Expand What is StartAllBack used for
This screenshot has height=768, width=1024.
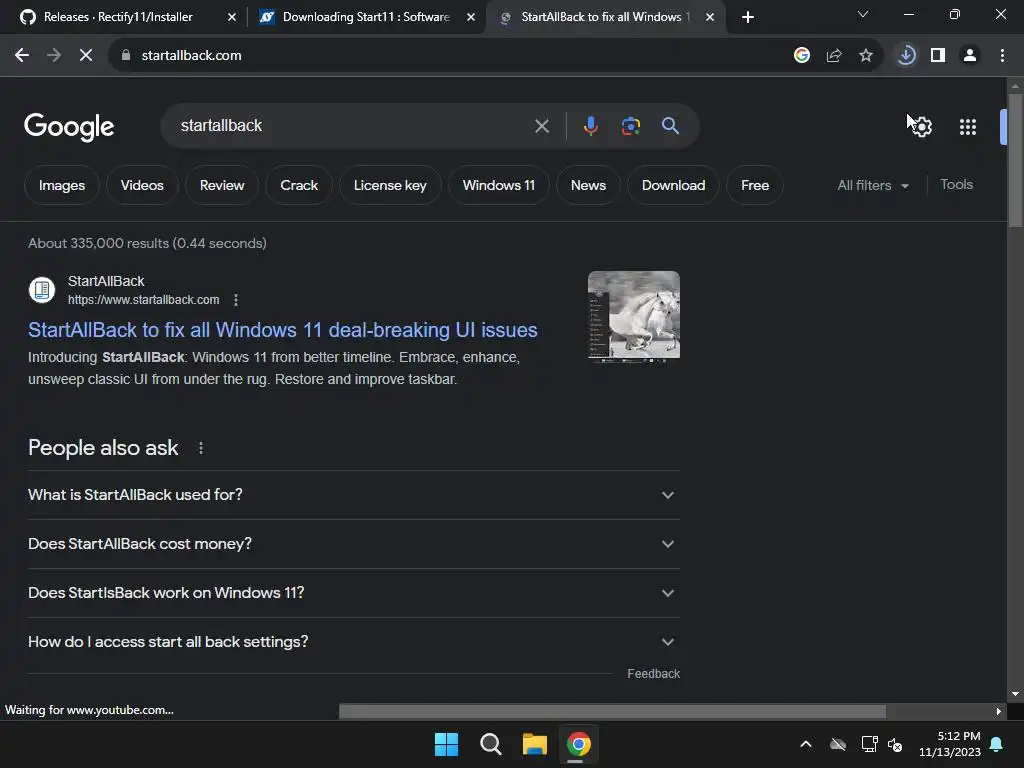[354, 495]
